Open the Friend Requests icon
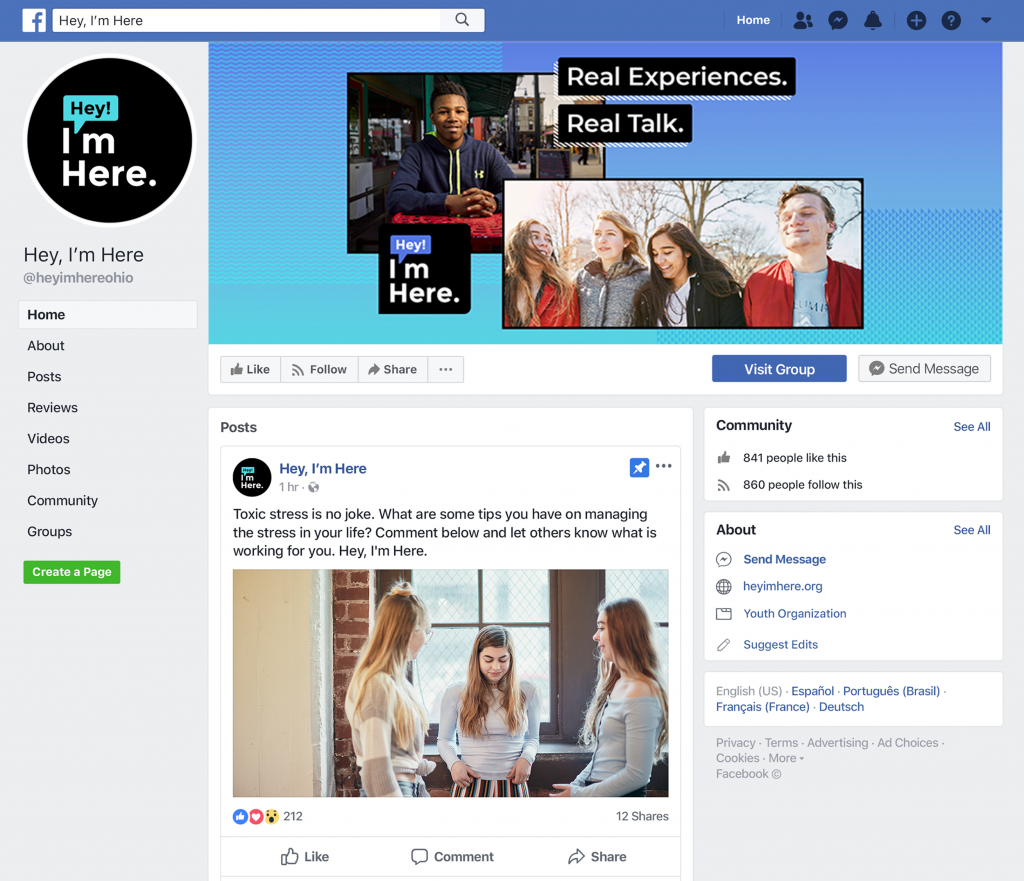 (803, 20)
